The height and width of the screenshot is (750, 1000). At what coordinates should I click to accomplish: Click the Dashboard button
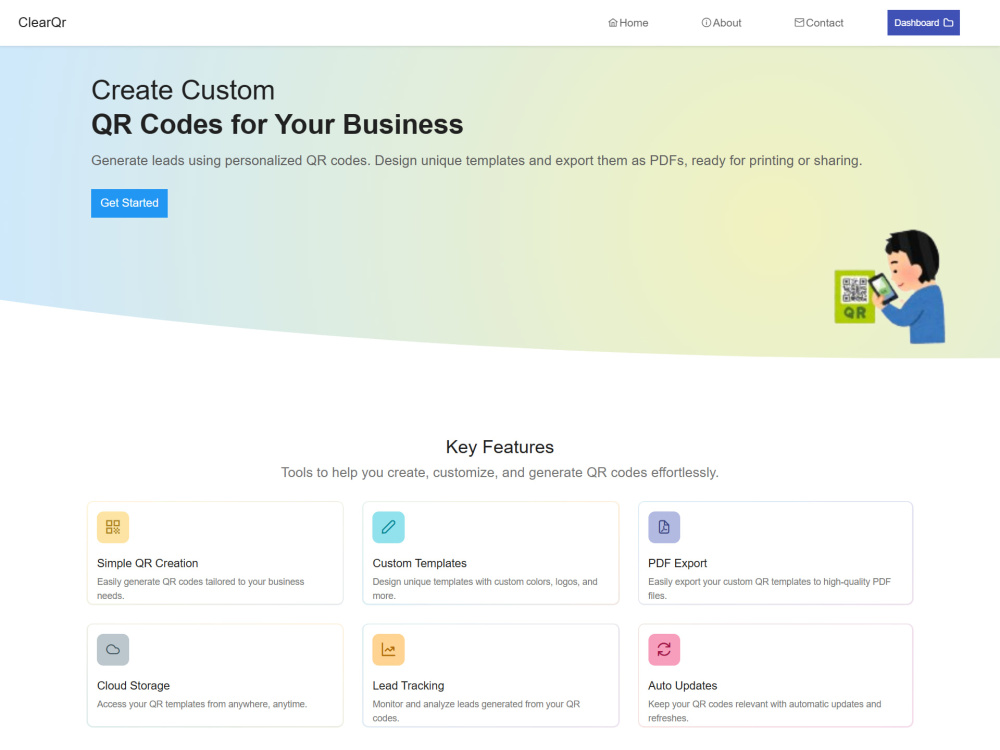pos(923,23)
